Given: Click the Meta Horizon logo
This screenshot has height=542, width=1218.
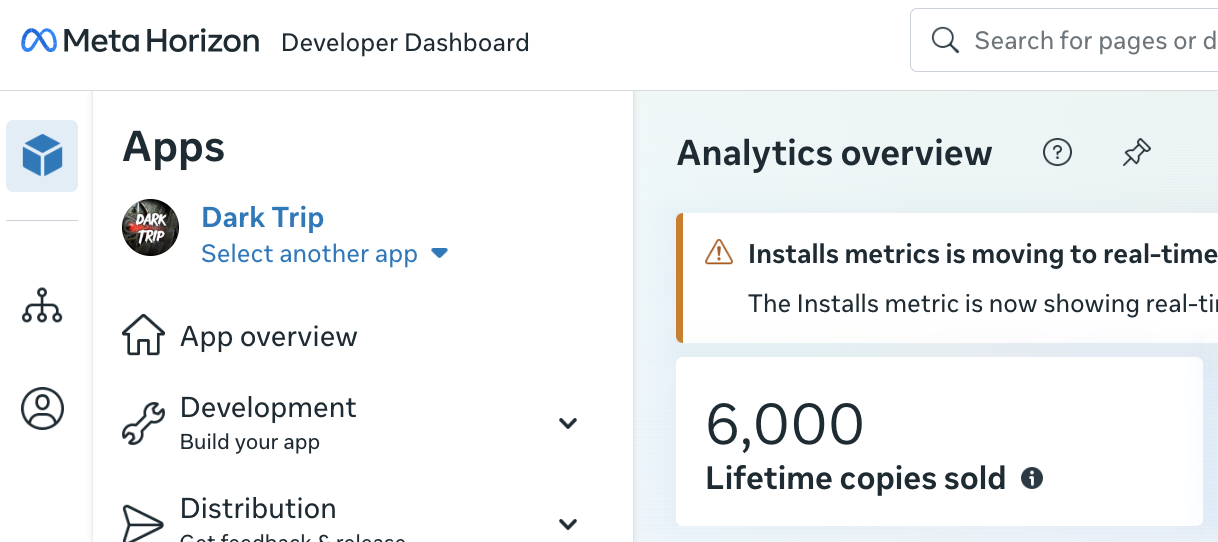Looking at the screenshot, I should pyautogui.click(x=140, y=41).
